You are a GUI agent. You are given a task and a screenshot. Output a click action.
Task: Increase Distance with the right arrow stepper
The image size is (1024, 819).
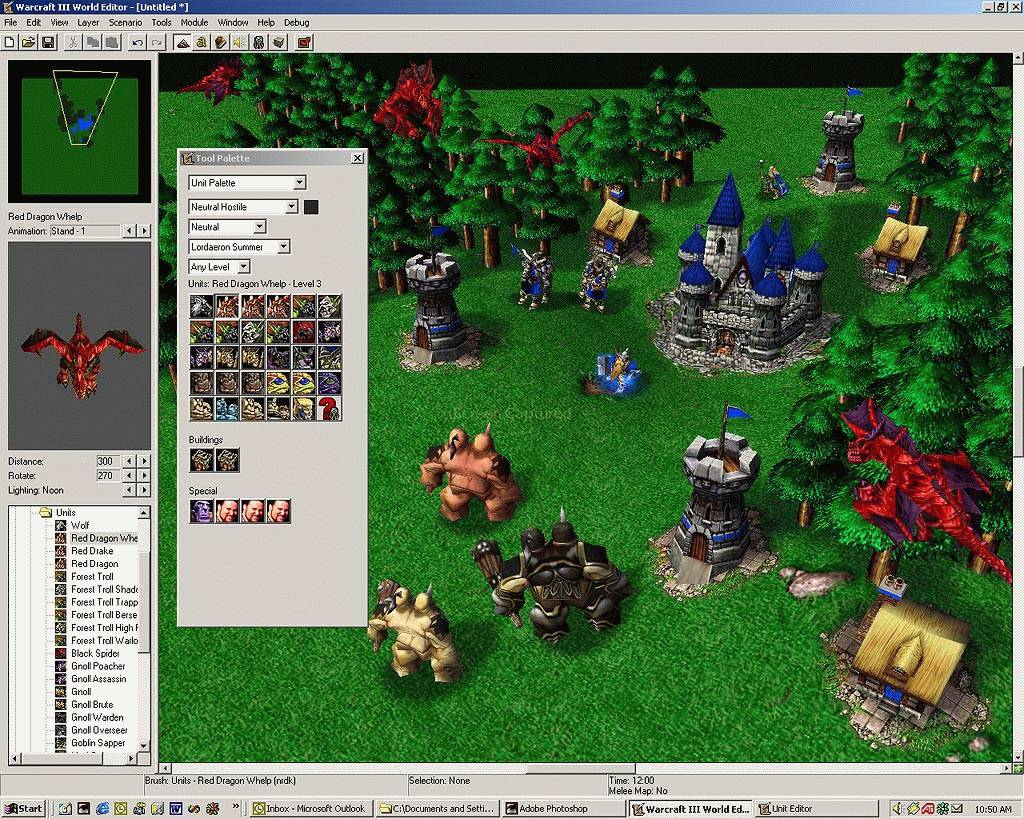145,461
